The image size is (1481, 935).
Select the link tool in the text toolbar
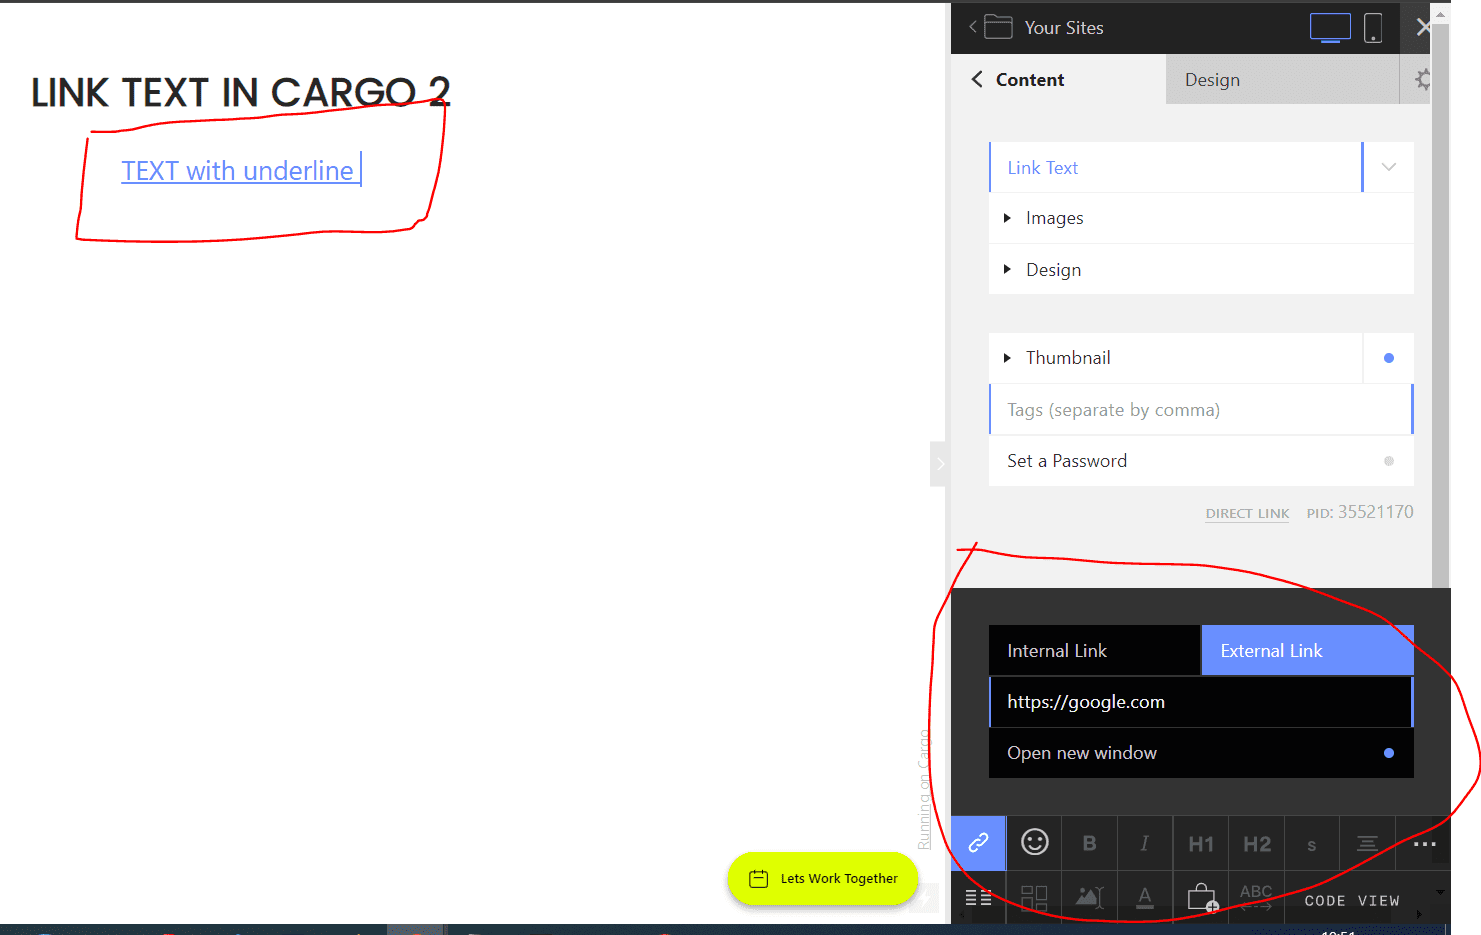[978, 843]
